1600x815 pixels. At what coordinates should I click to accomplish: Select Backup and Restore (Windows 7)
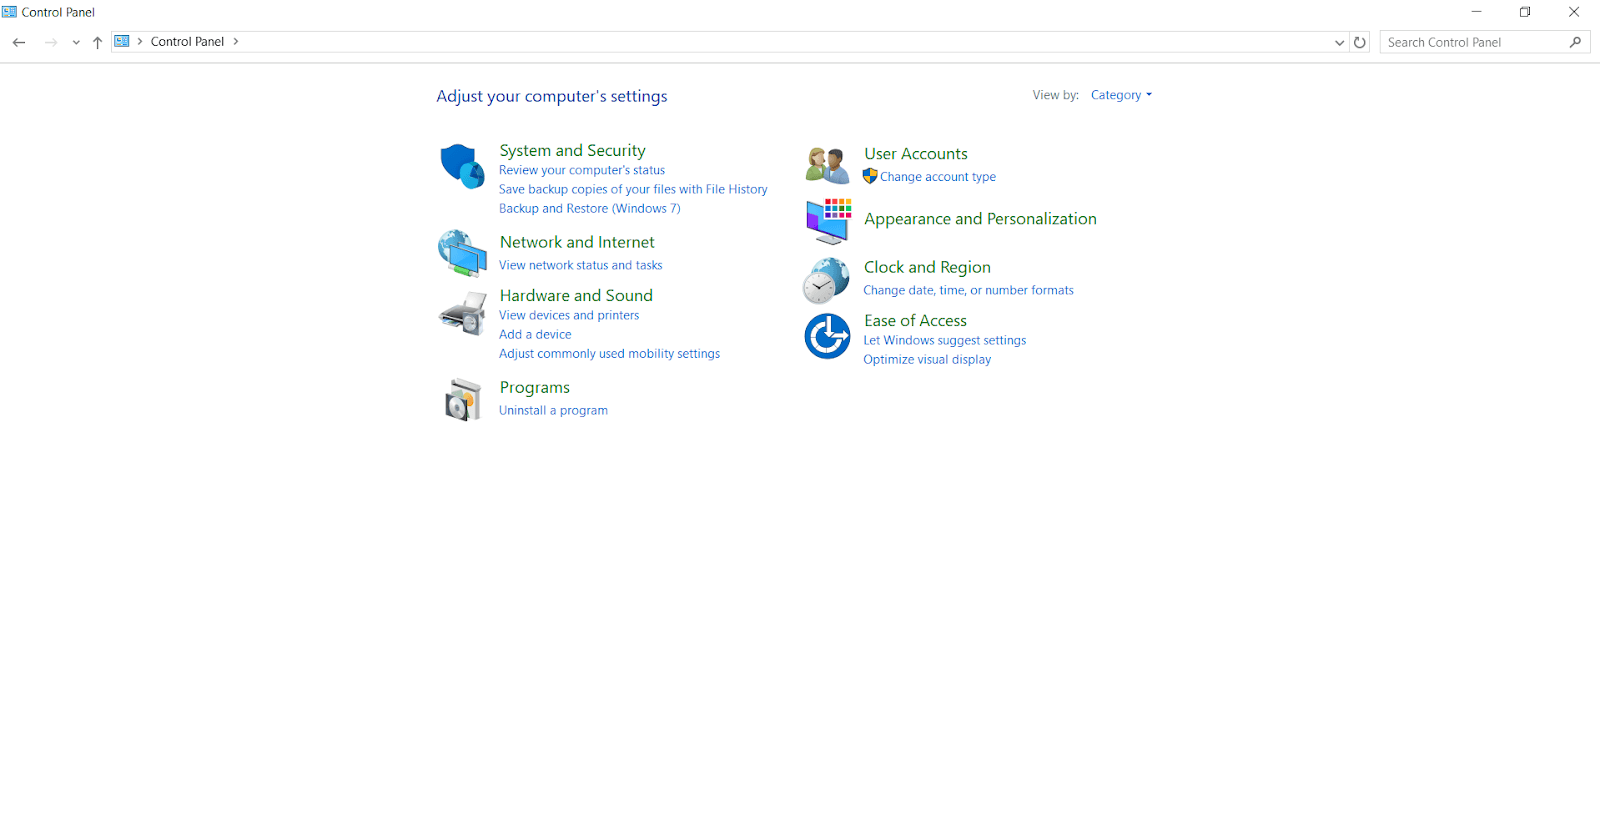589,209
